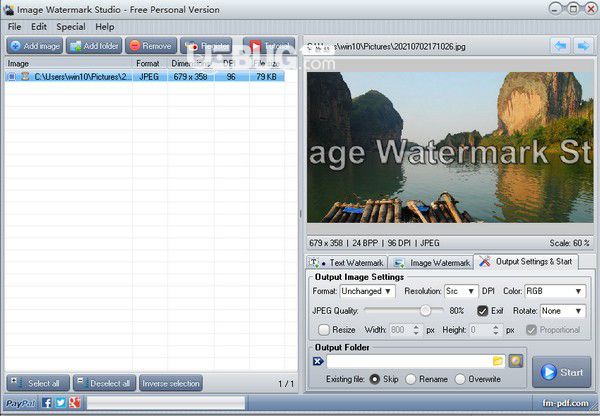Enable the Resize checkbox

click(324, 330)
